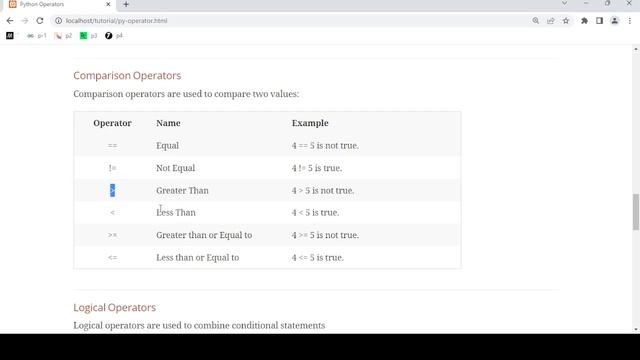
Task: Open the p3 bookmark
Action: [x=89, y=36]
